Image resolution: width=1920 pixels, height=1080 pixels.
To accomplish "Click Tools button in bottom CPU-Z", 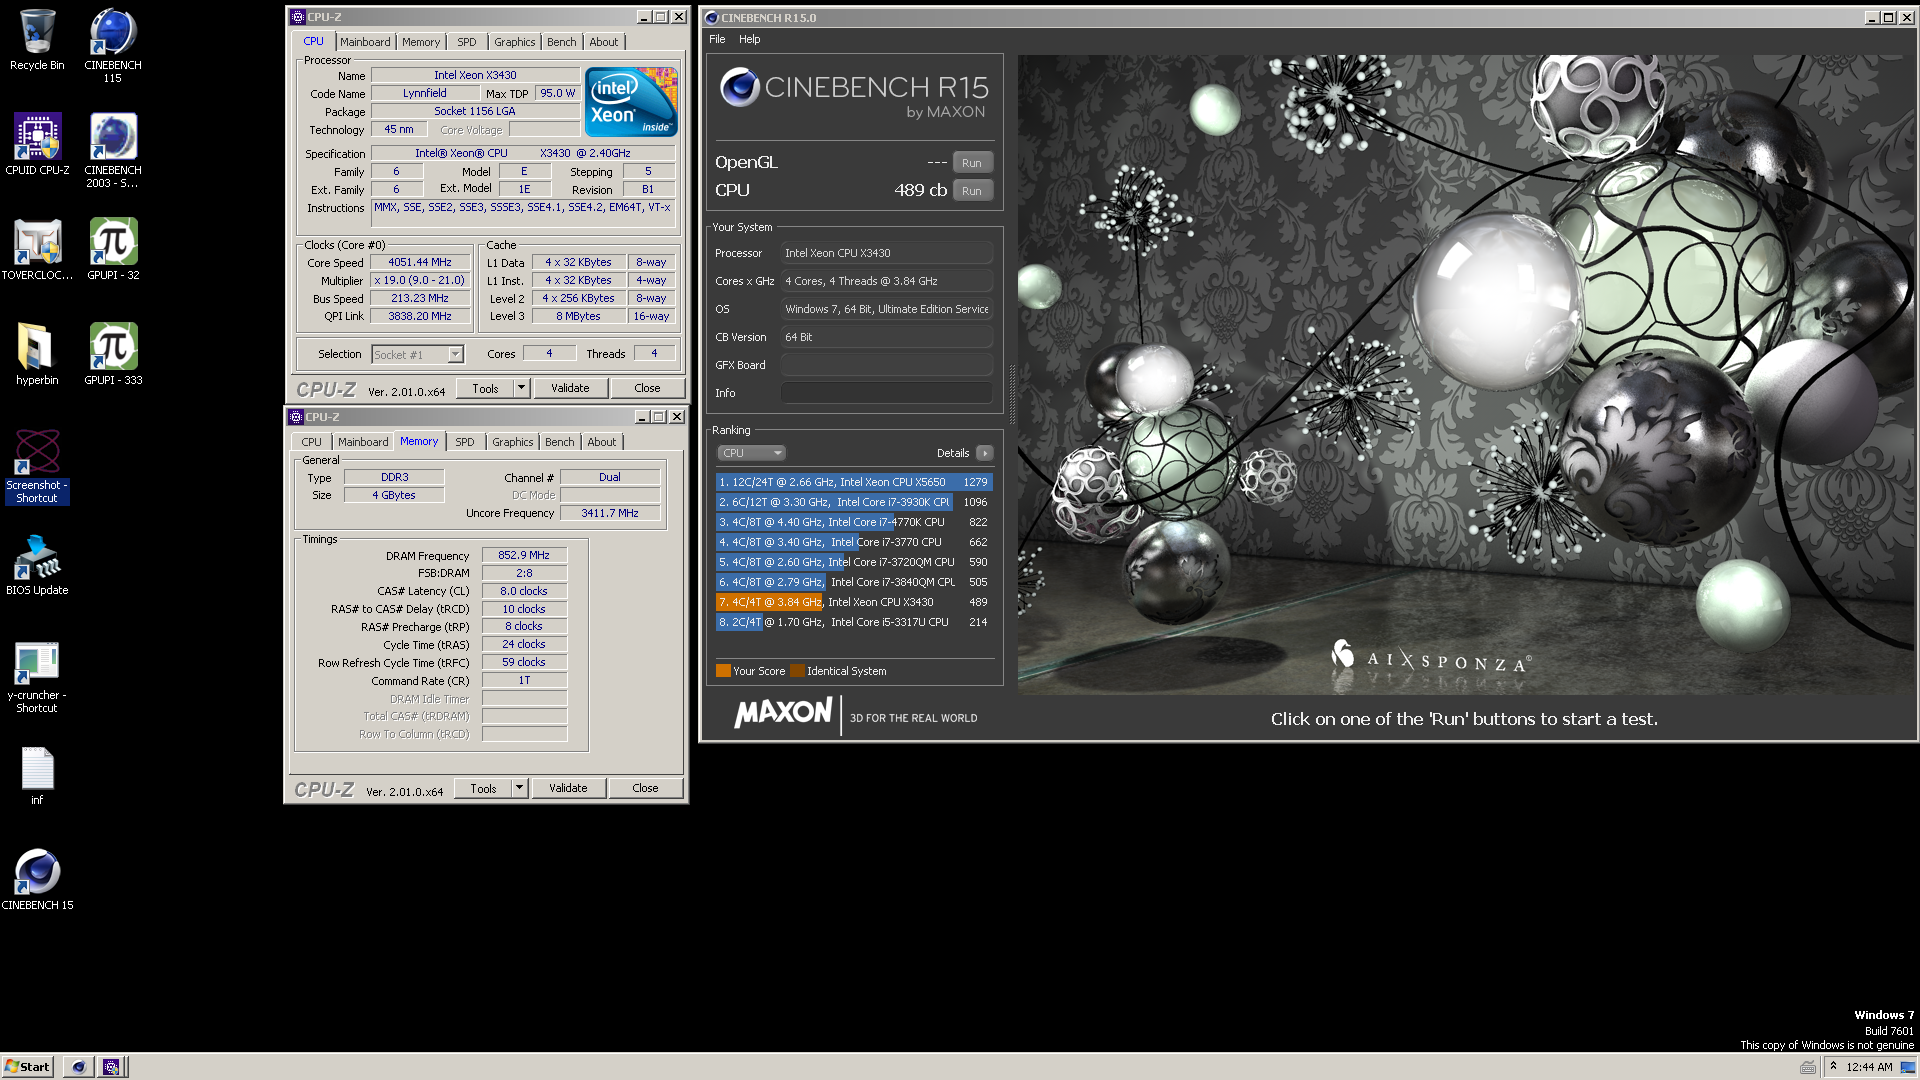I will pos(484,788).
